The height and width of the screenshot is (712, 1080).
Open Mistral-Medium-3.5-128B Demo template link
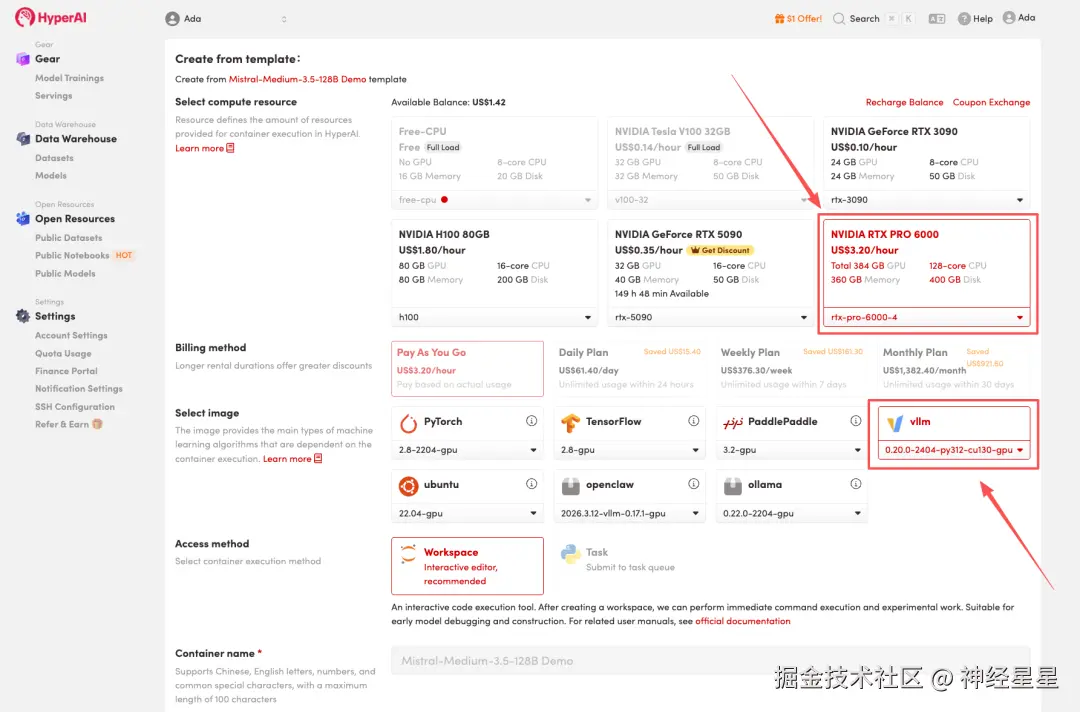click(298, 79)
